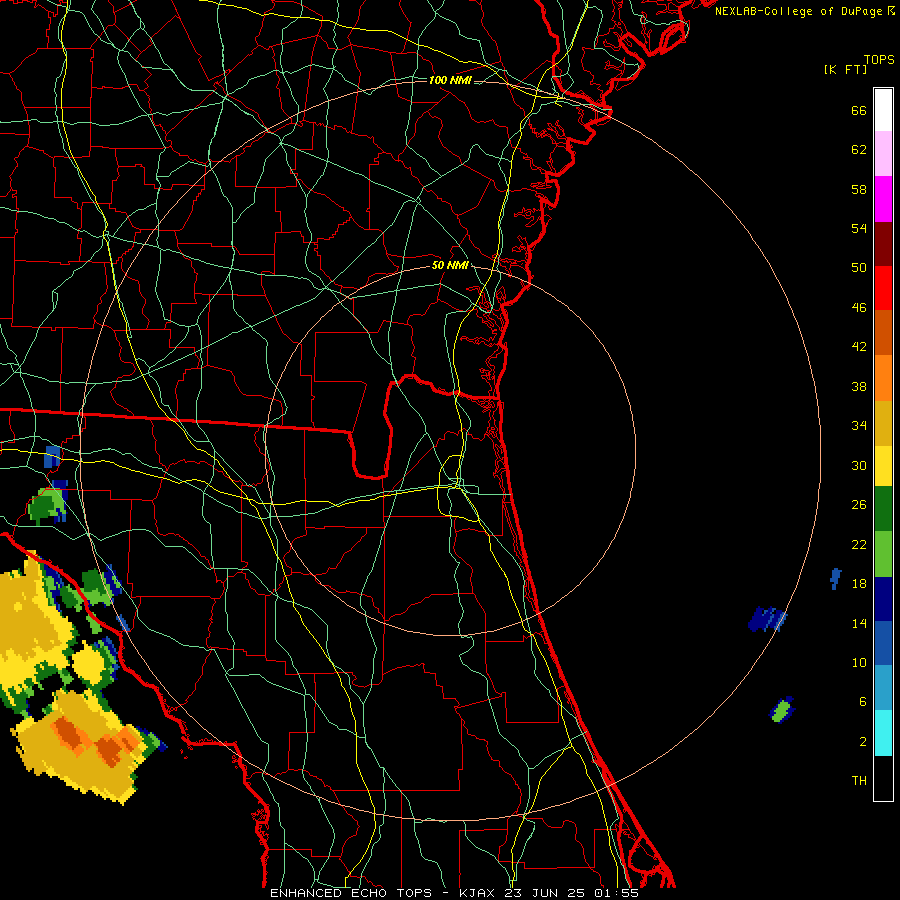Click the bright yellow swatch near 30
Screen dimensions: 900x900
click(883, 466)
